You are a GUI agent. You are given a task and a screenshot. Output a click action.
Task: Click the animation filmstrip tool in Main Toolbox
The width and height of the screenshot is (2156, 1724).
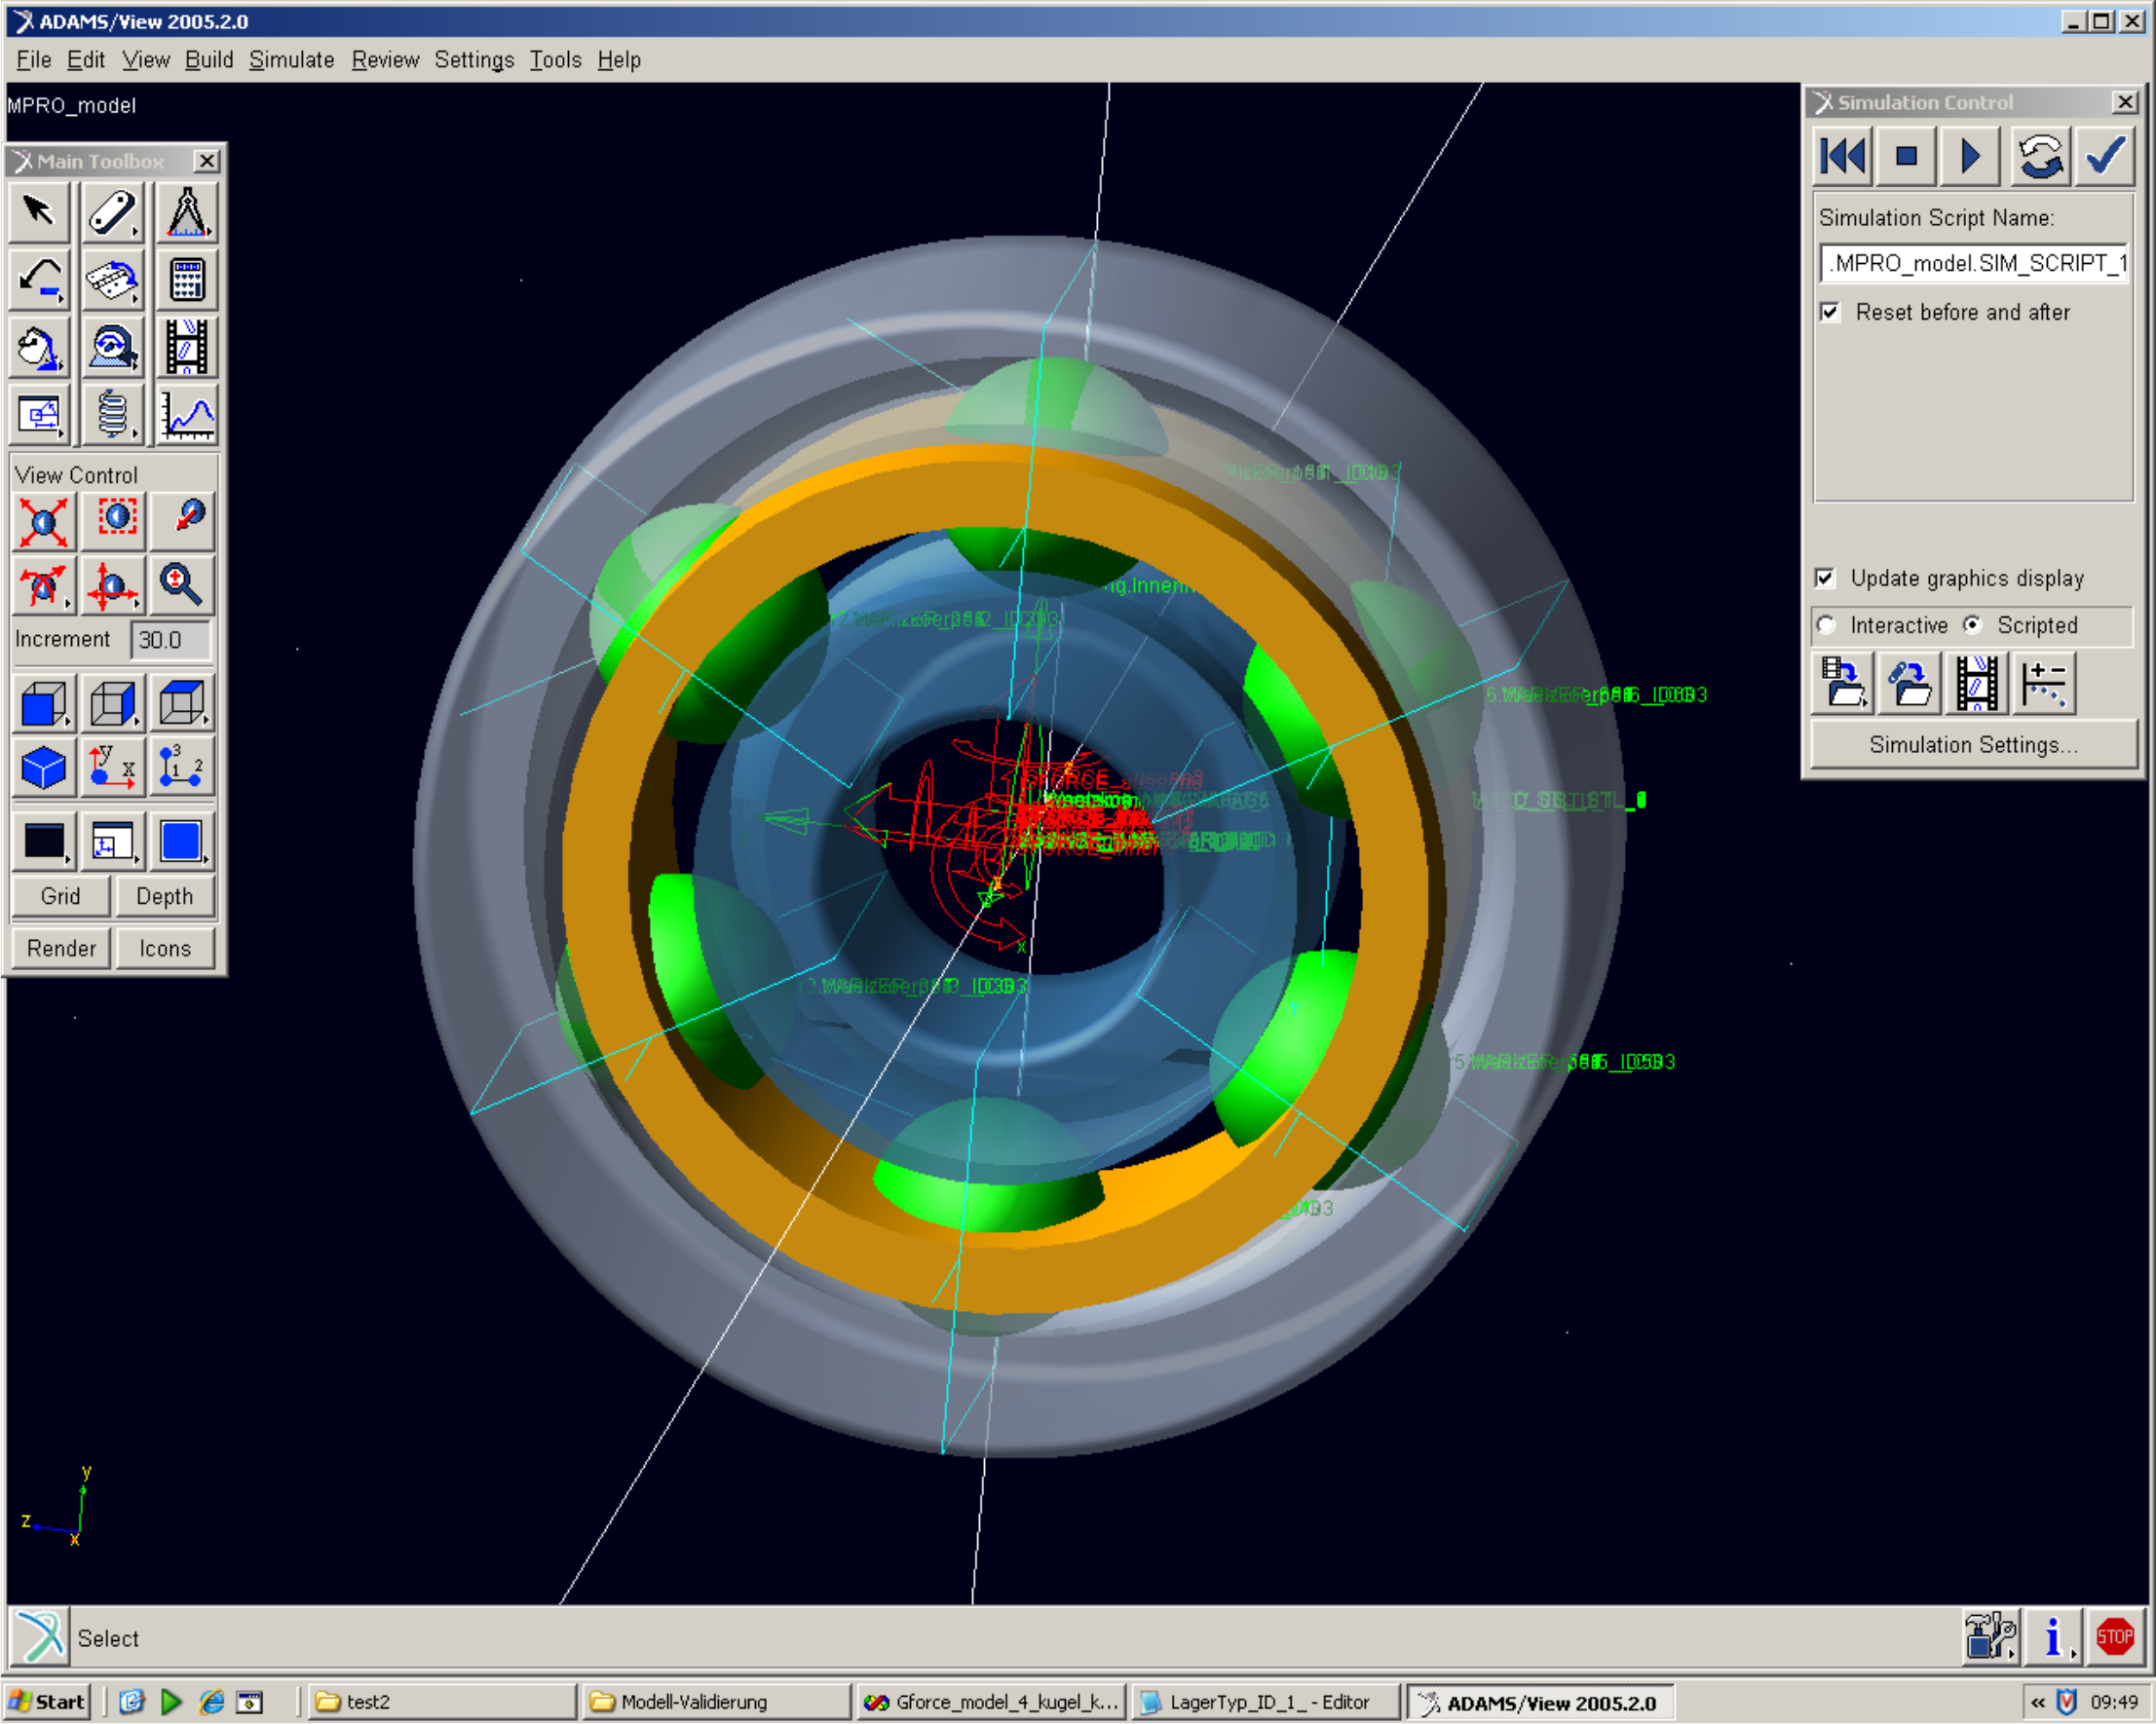187,347
